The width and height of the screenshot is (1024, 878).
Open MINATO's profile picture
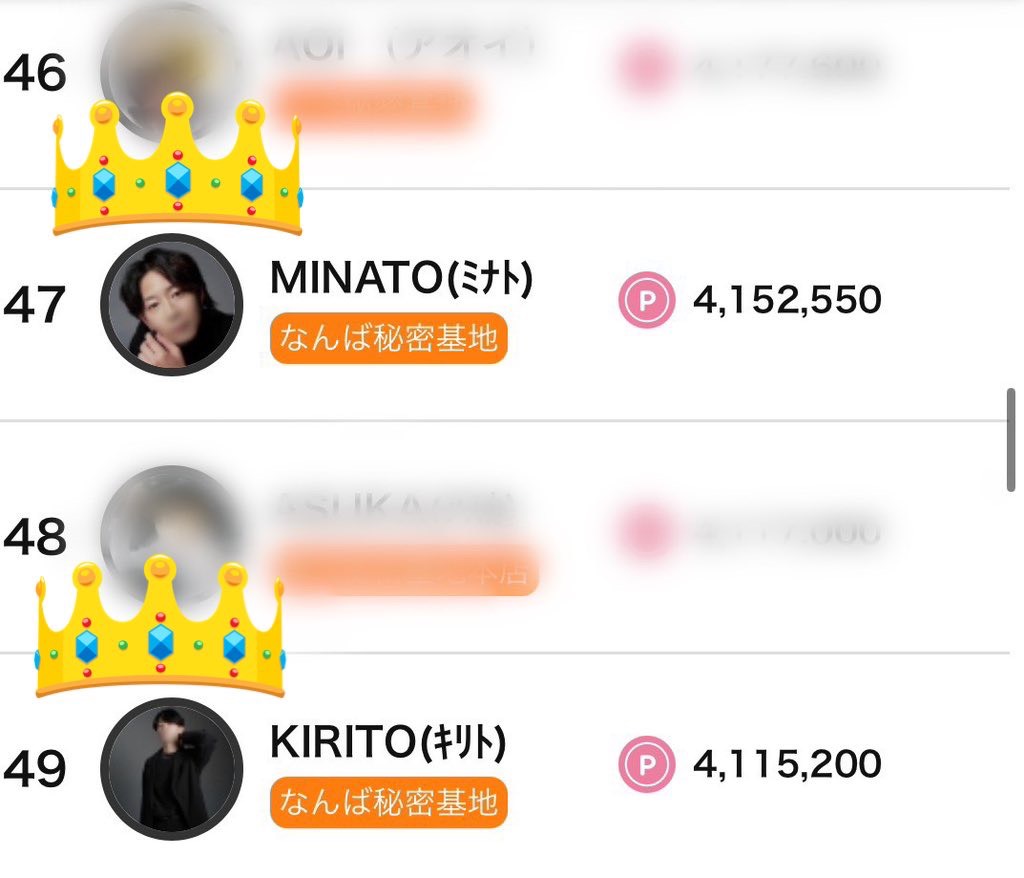point(171,304)
